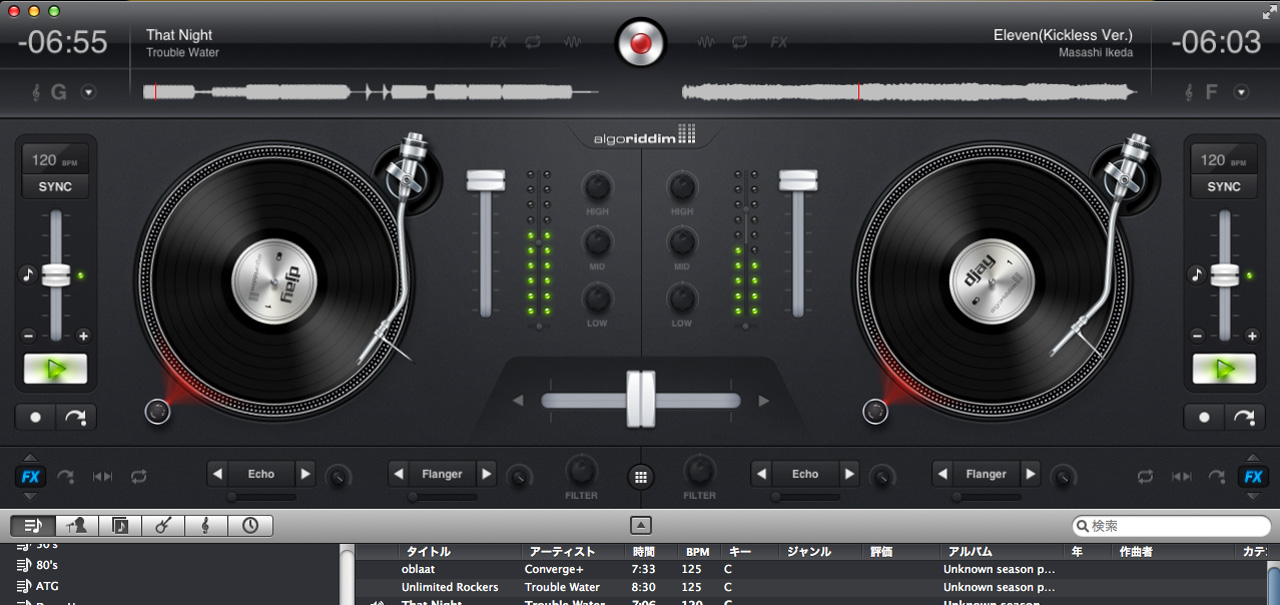Screen dimensions: 1280x605
Task: Click the left deck HIGH EQ knob
Action: tap(598, 186)
